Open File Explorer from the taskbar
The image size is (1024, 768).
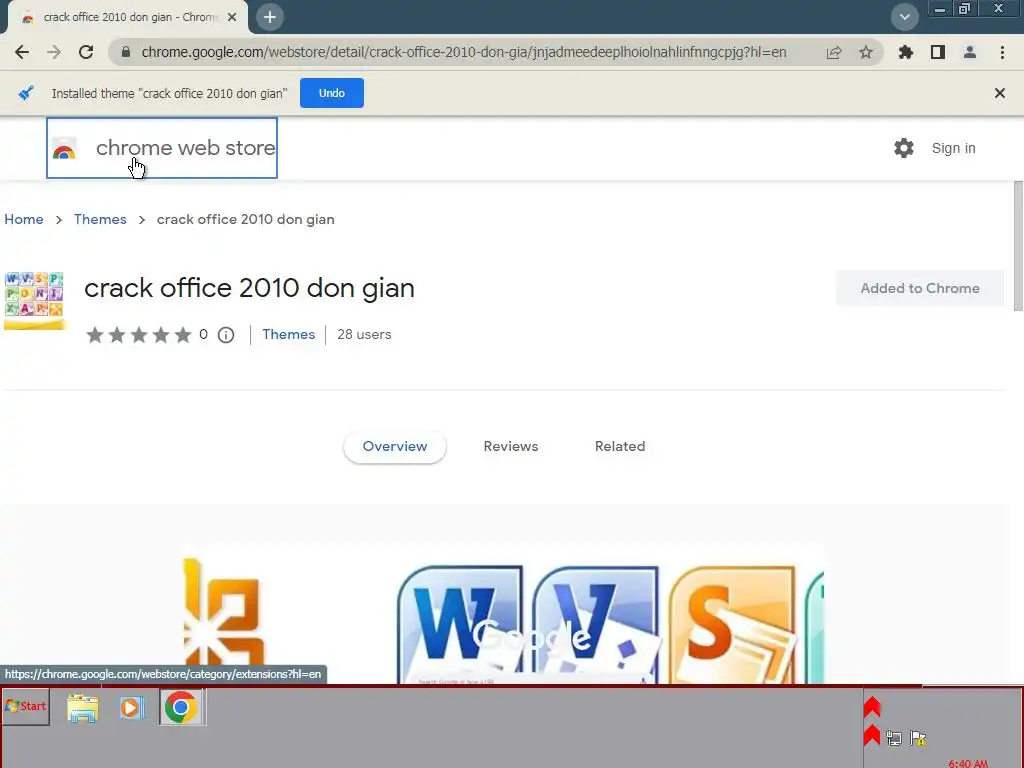pyautogui.click(x=83, y=708)
